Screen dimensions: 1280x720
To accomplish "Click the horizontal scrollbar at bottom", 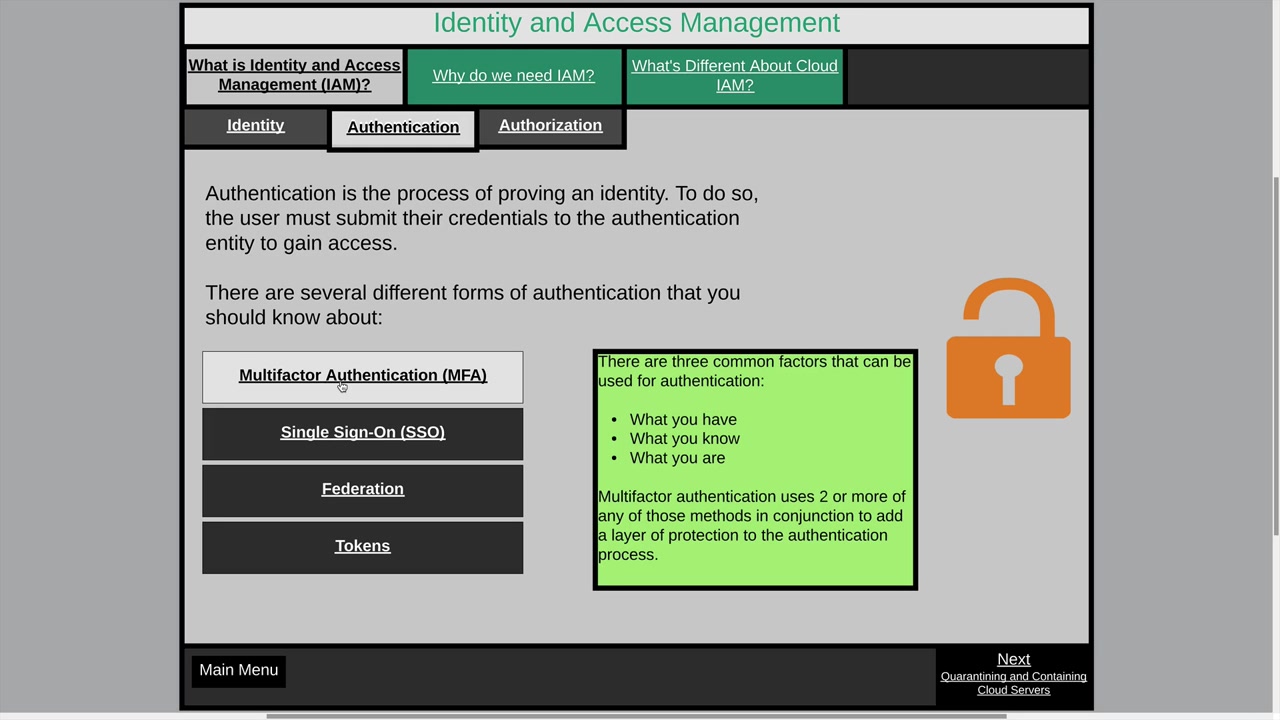I will pos(636,716).
